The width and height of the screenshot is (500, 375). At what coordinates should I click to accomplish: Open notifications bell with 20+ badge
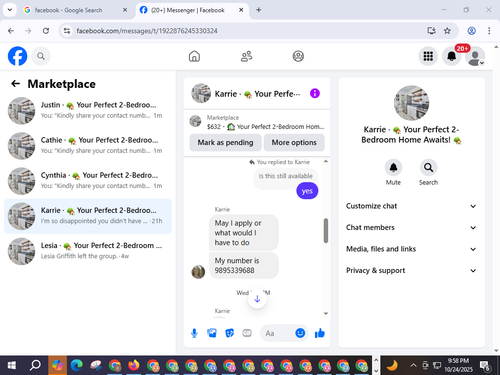[x=452, y=56]
